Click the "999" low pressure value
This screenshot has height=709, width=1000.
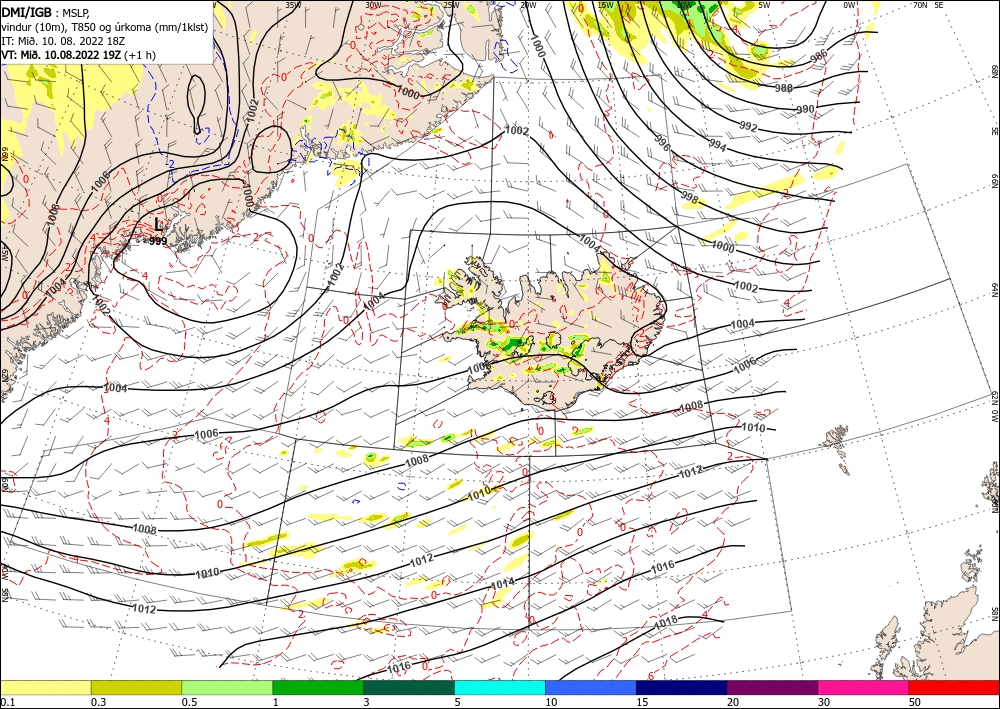[158, 241]
